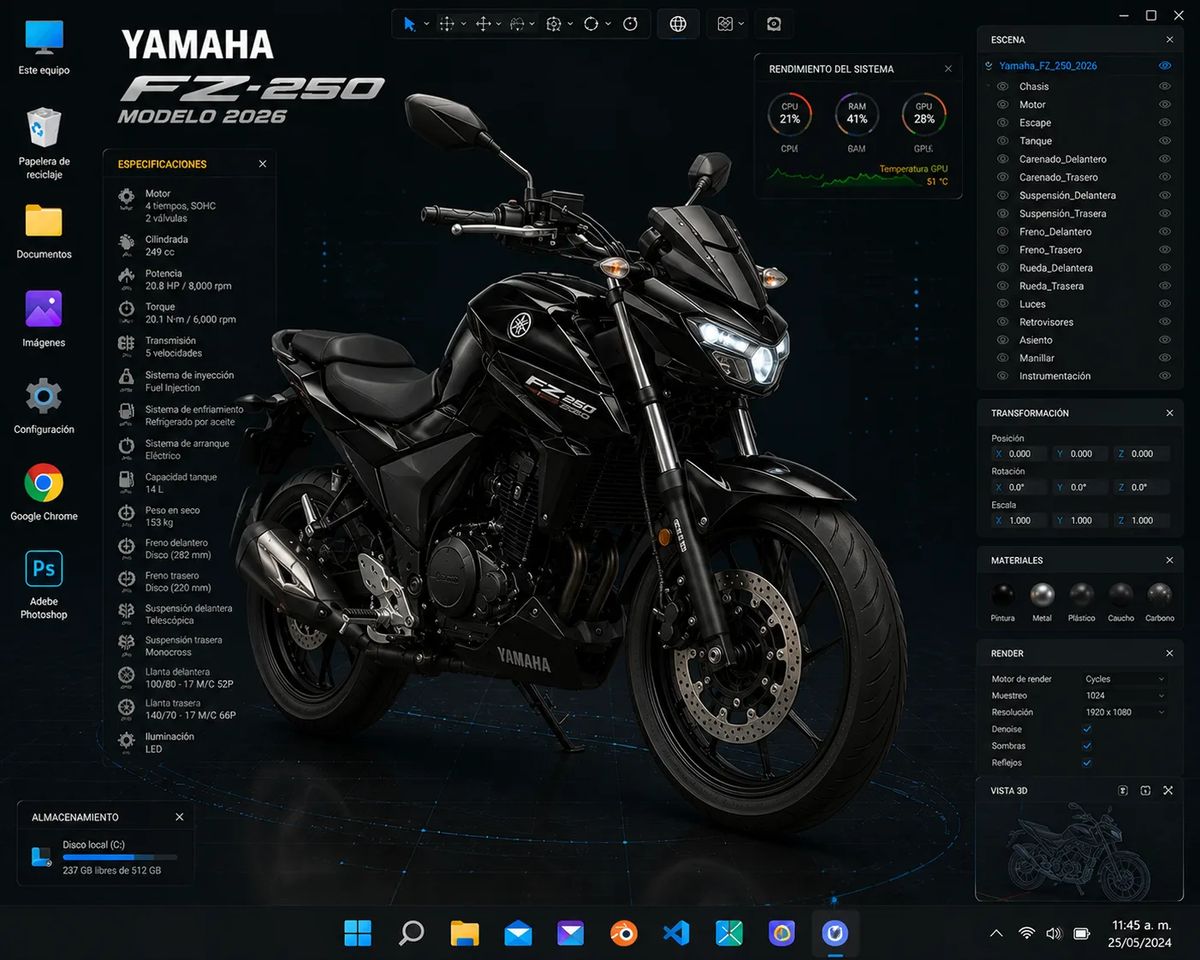Image resolution: width=1200 pixels, height=960 pixels.
Task: Open Resolución 1920 x 1080 dropdown
Action: pyautogui.click(x=1125, y=712)
